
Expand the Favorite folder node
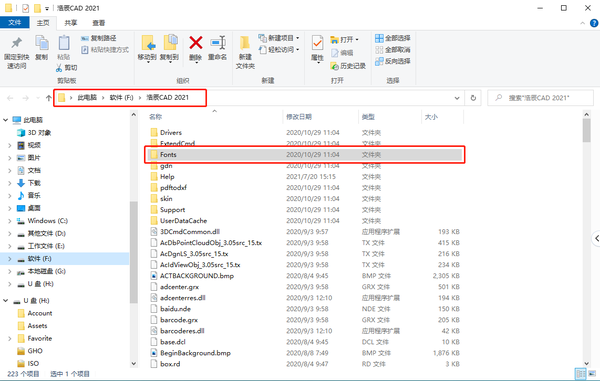[x=10, y=339]
